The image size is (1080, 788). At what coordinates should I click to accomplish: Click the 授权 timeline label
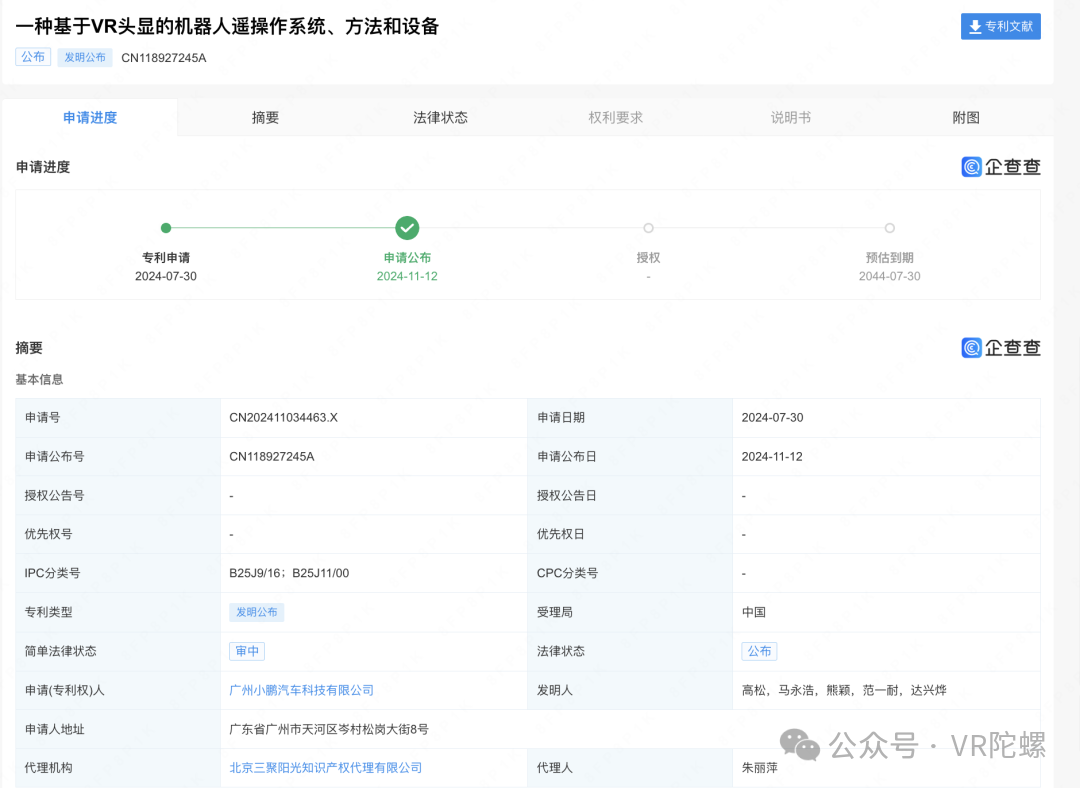(x=648, y=258)
